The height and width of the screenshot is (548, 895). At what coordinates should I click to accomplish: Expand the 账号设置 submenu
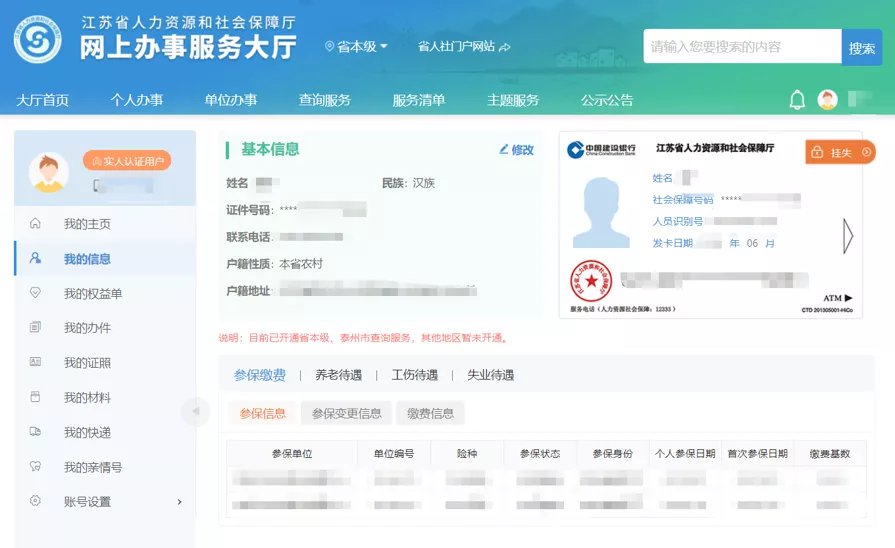point(179,502)
